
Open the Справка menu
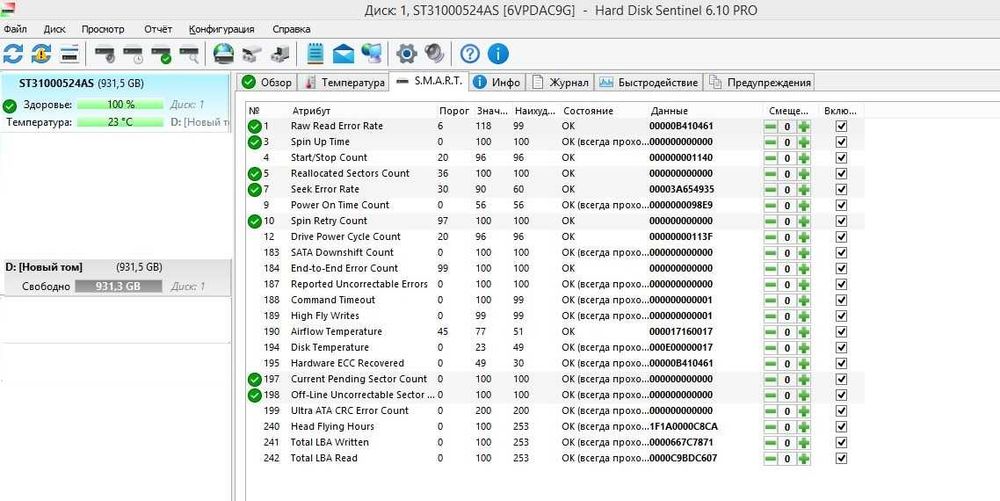tap(291, 29)
